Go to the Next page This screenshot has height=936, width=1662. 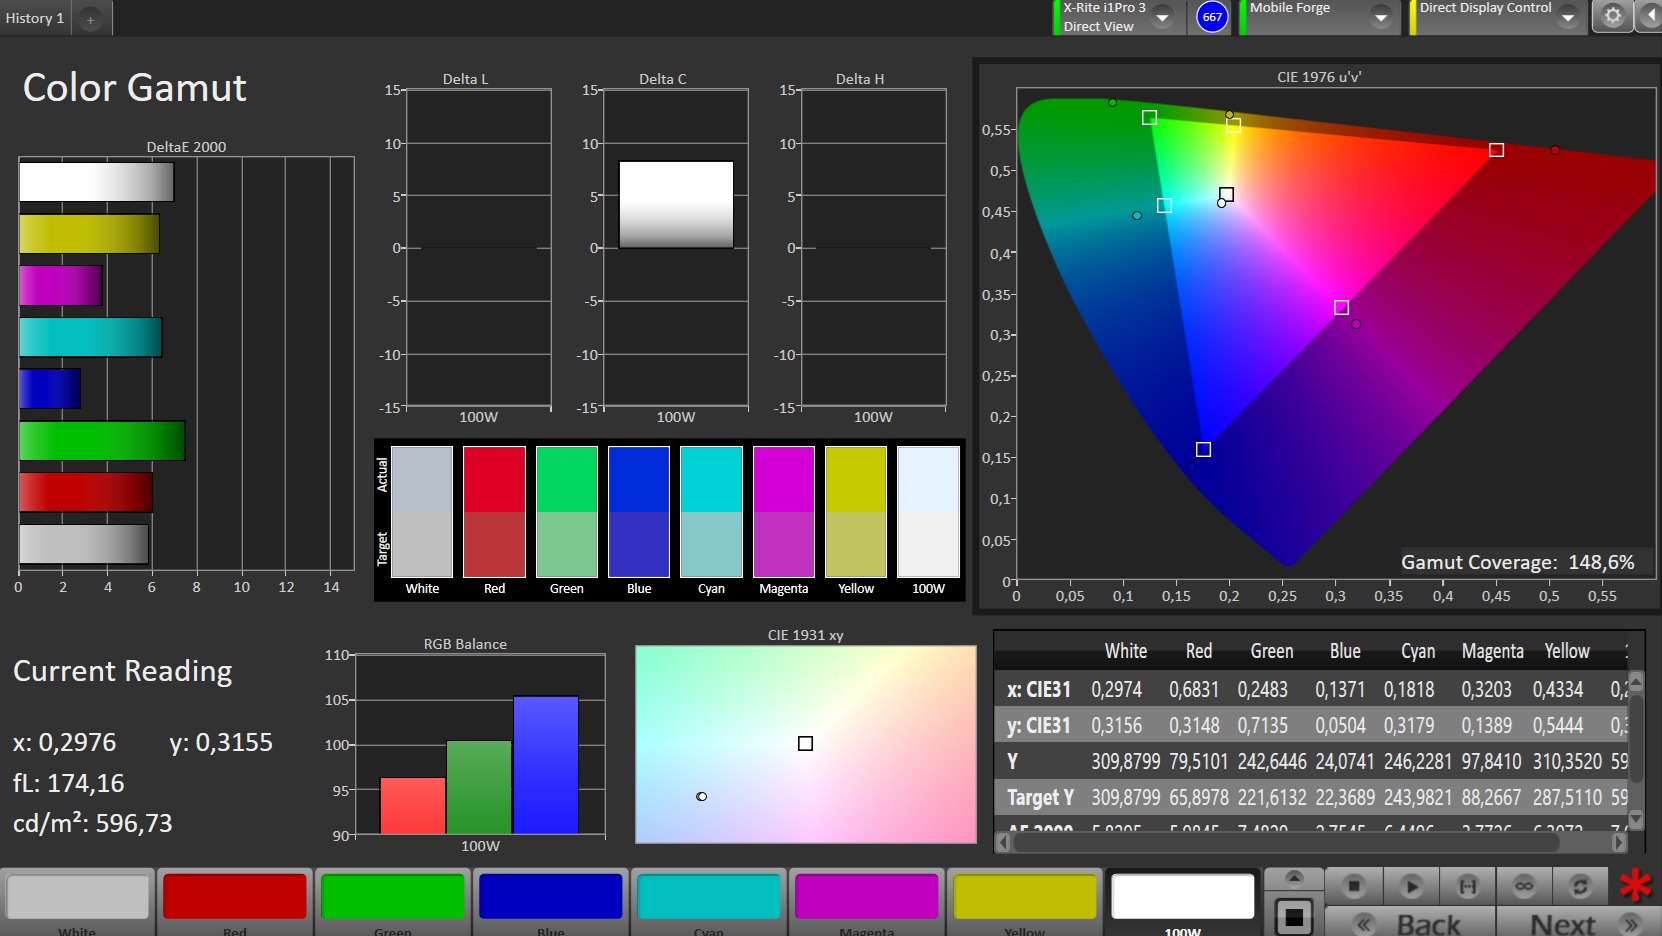[1578, 923]
